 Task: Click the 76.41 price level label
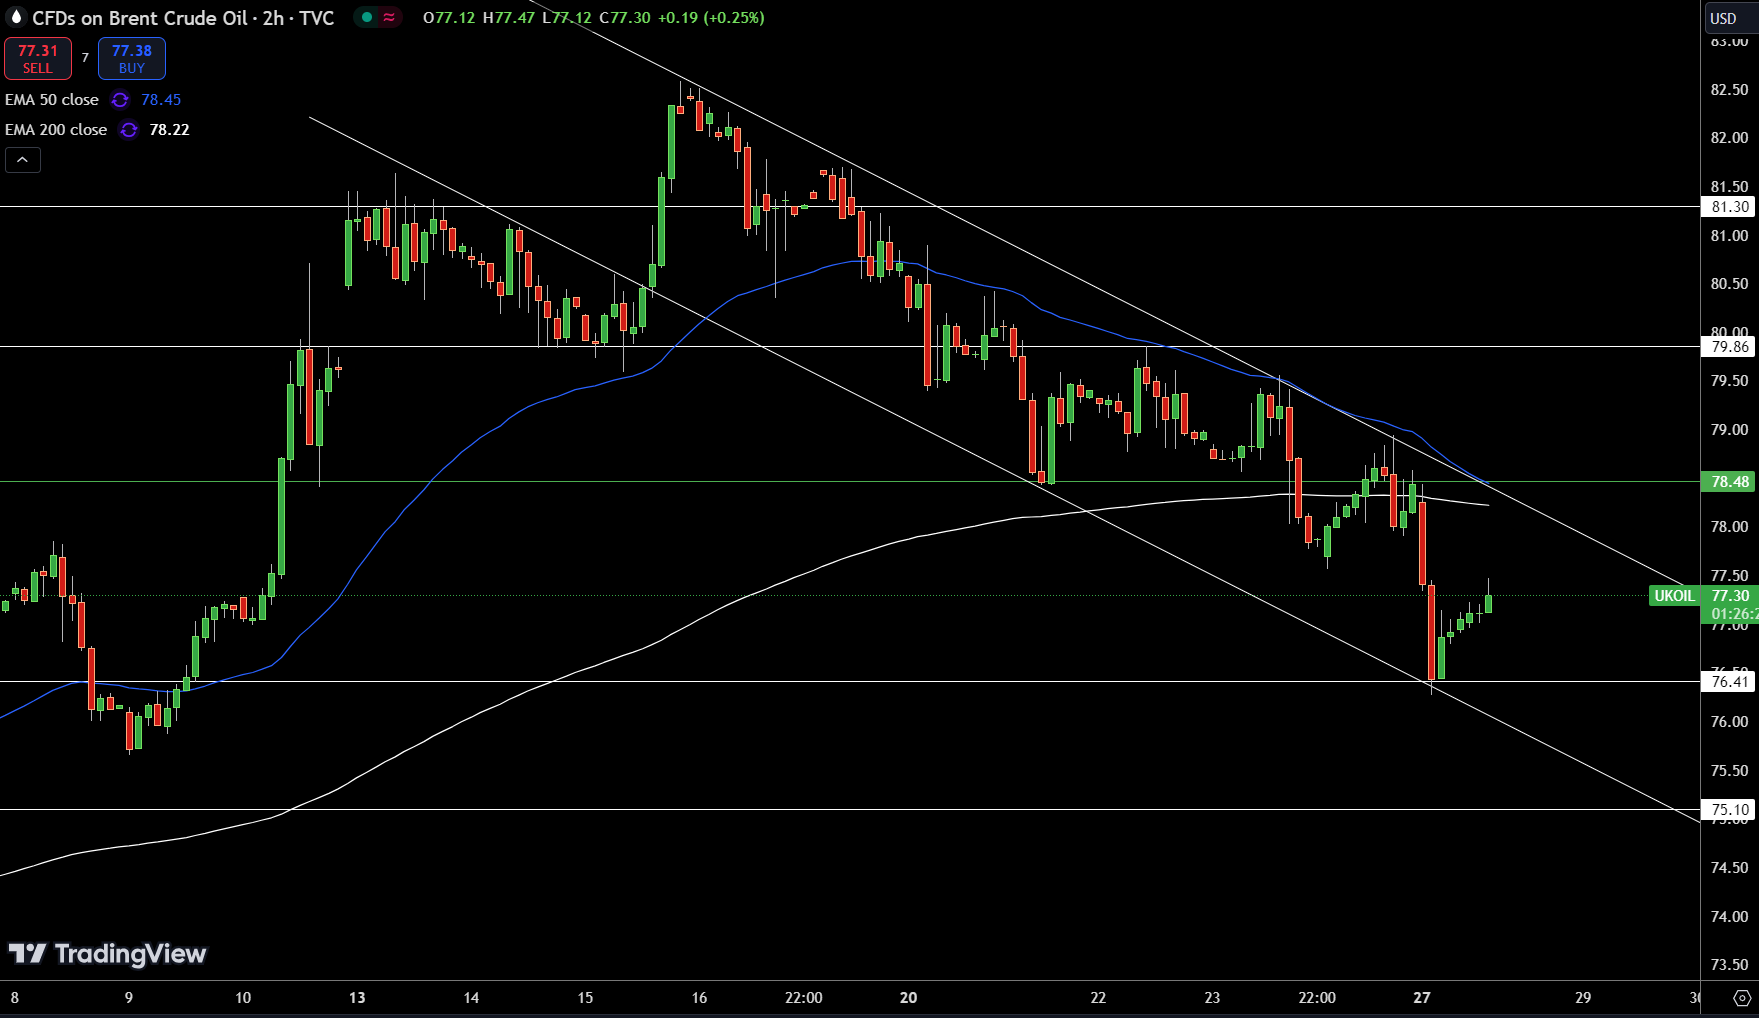click(1729, 682)
